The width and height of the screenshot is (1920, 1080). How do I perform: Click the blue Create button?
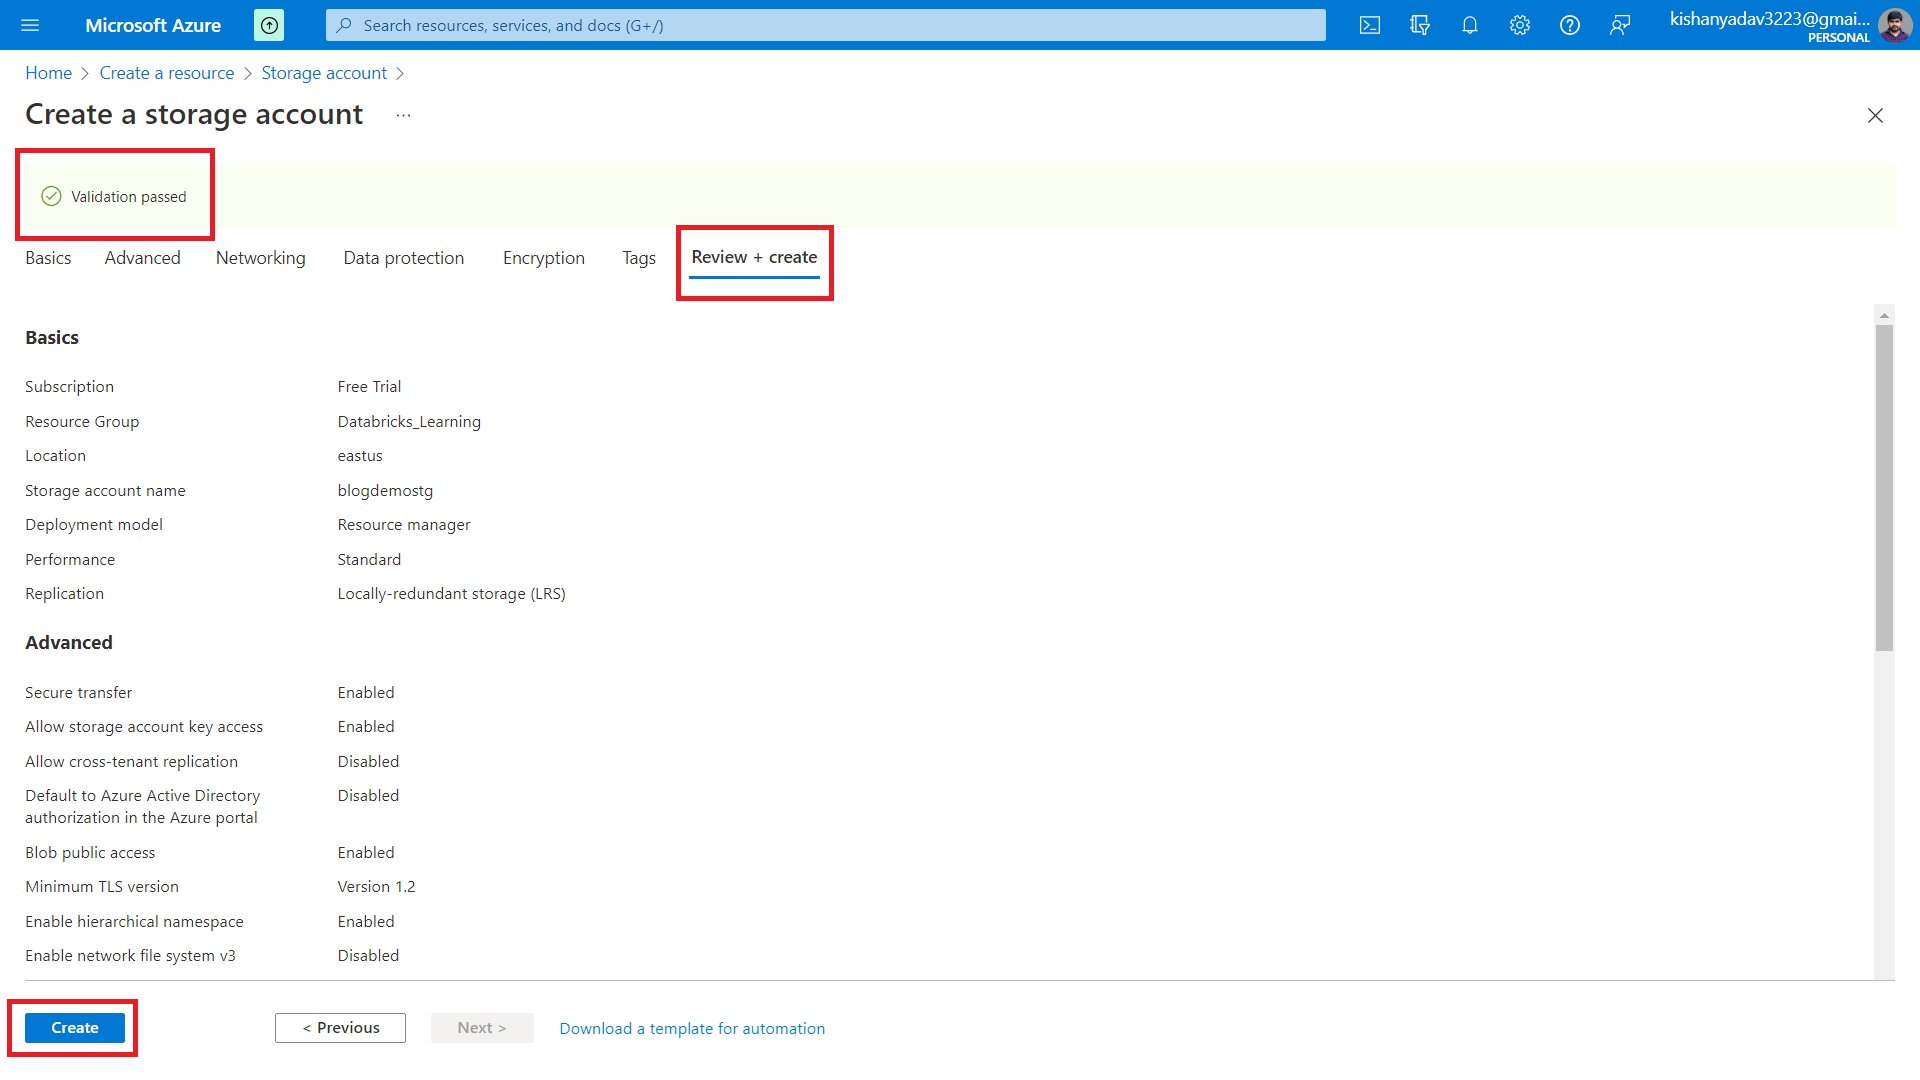(x=75, y=1028)
